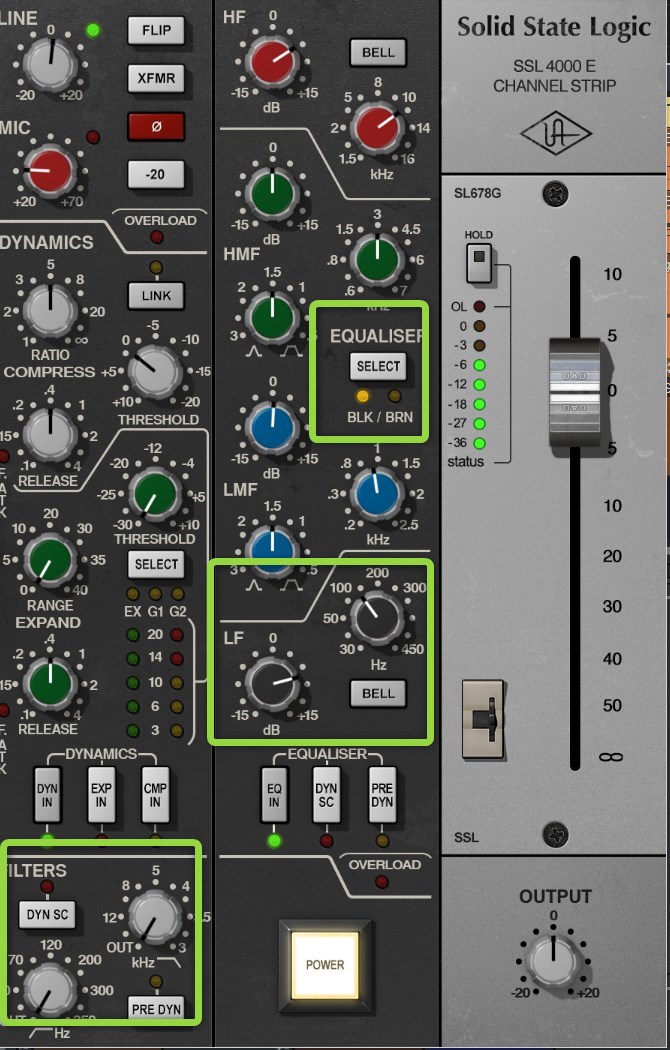This screenshot has height=1050, width=670.
Task: Click the blue LMF gain knob
Action: coord(272,428)
